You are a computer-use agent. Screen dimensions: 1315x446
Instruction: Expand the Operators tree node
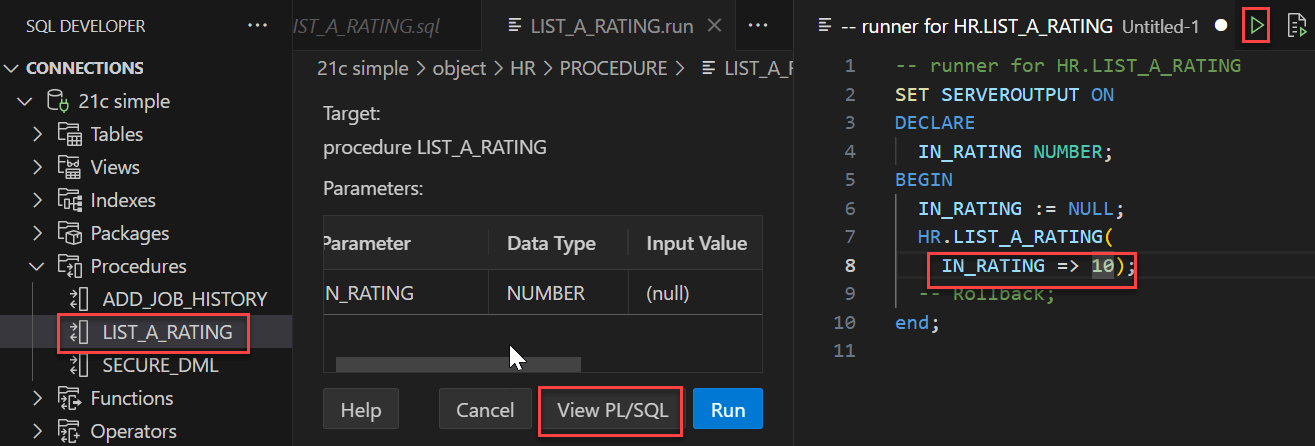(37, 431)
